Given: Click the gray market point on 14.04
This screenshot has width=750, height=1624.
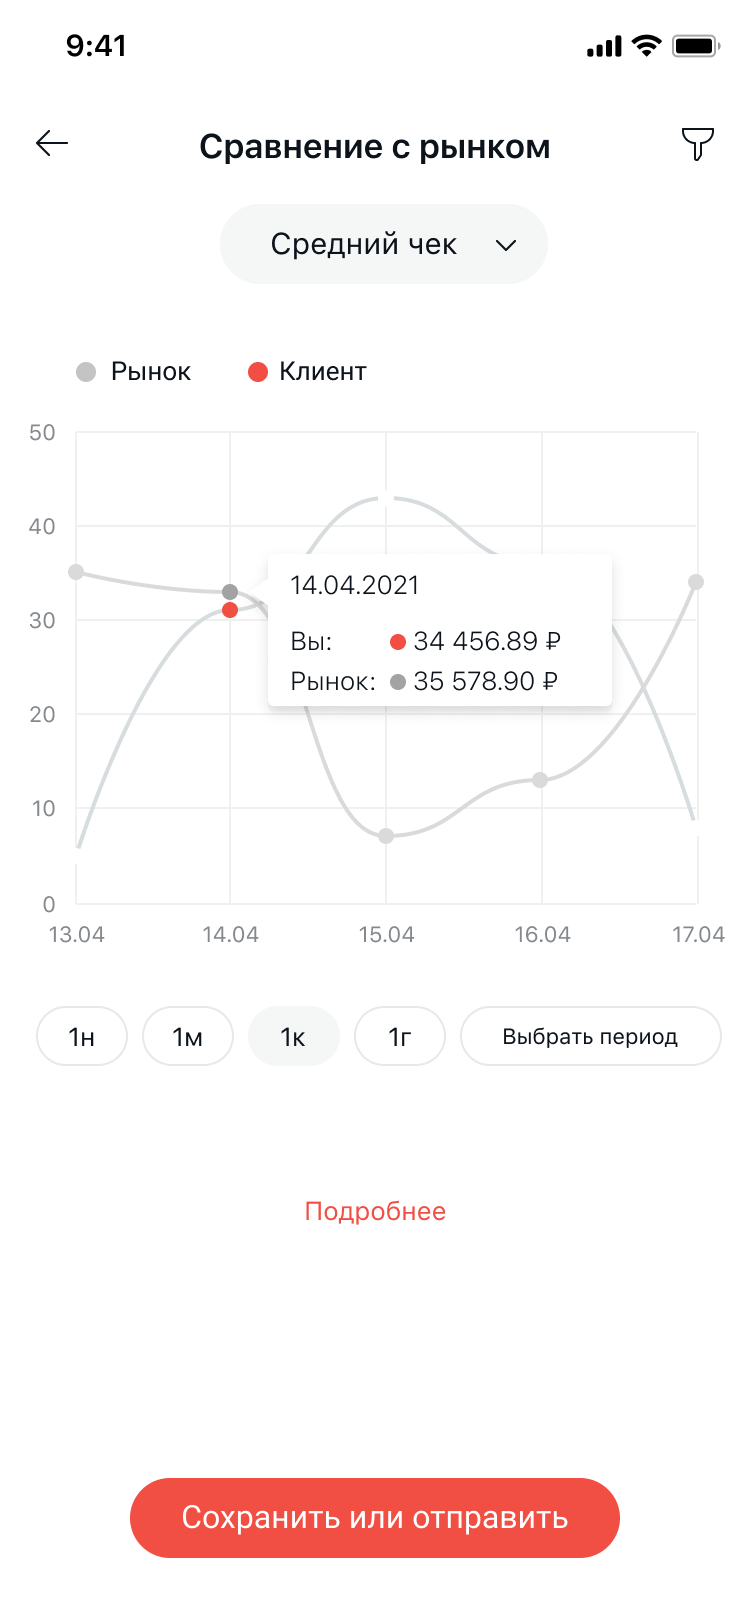Looking at the screenshot, I should pos(230,592).
